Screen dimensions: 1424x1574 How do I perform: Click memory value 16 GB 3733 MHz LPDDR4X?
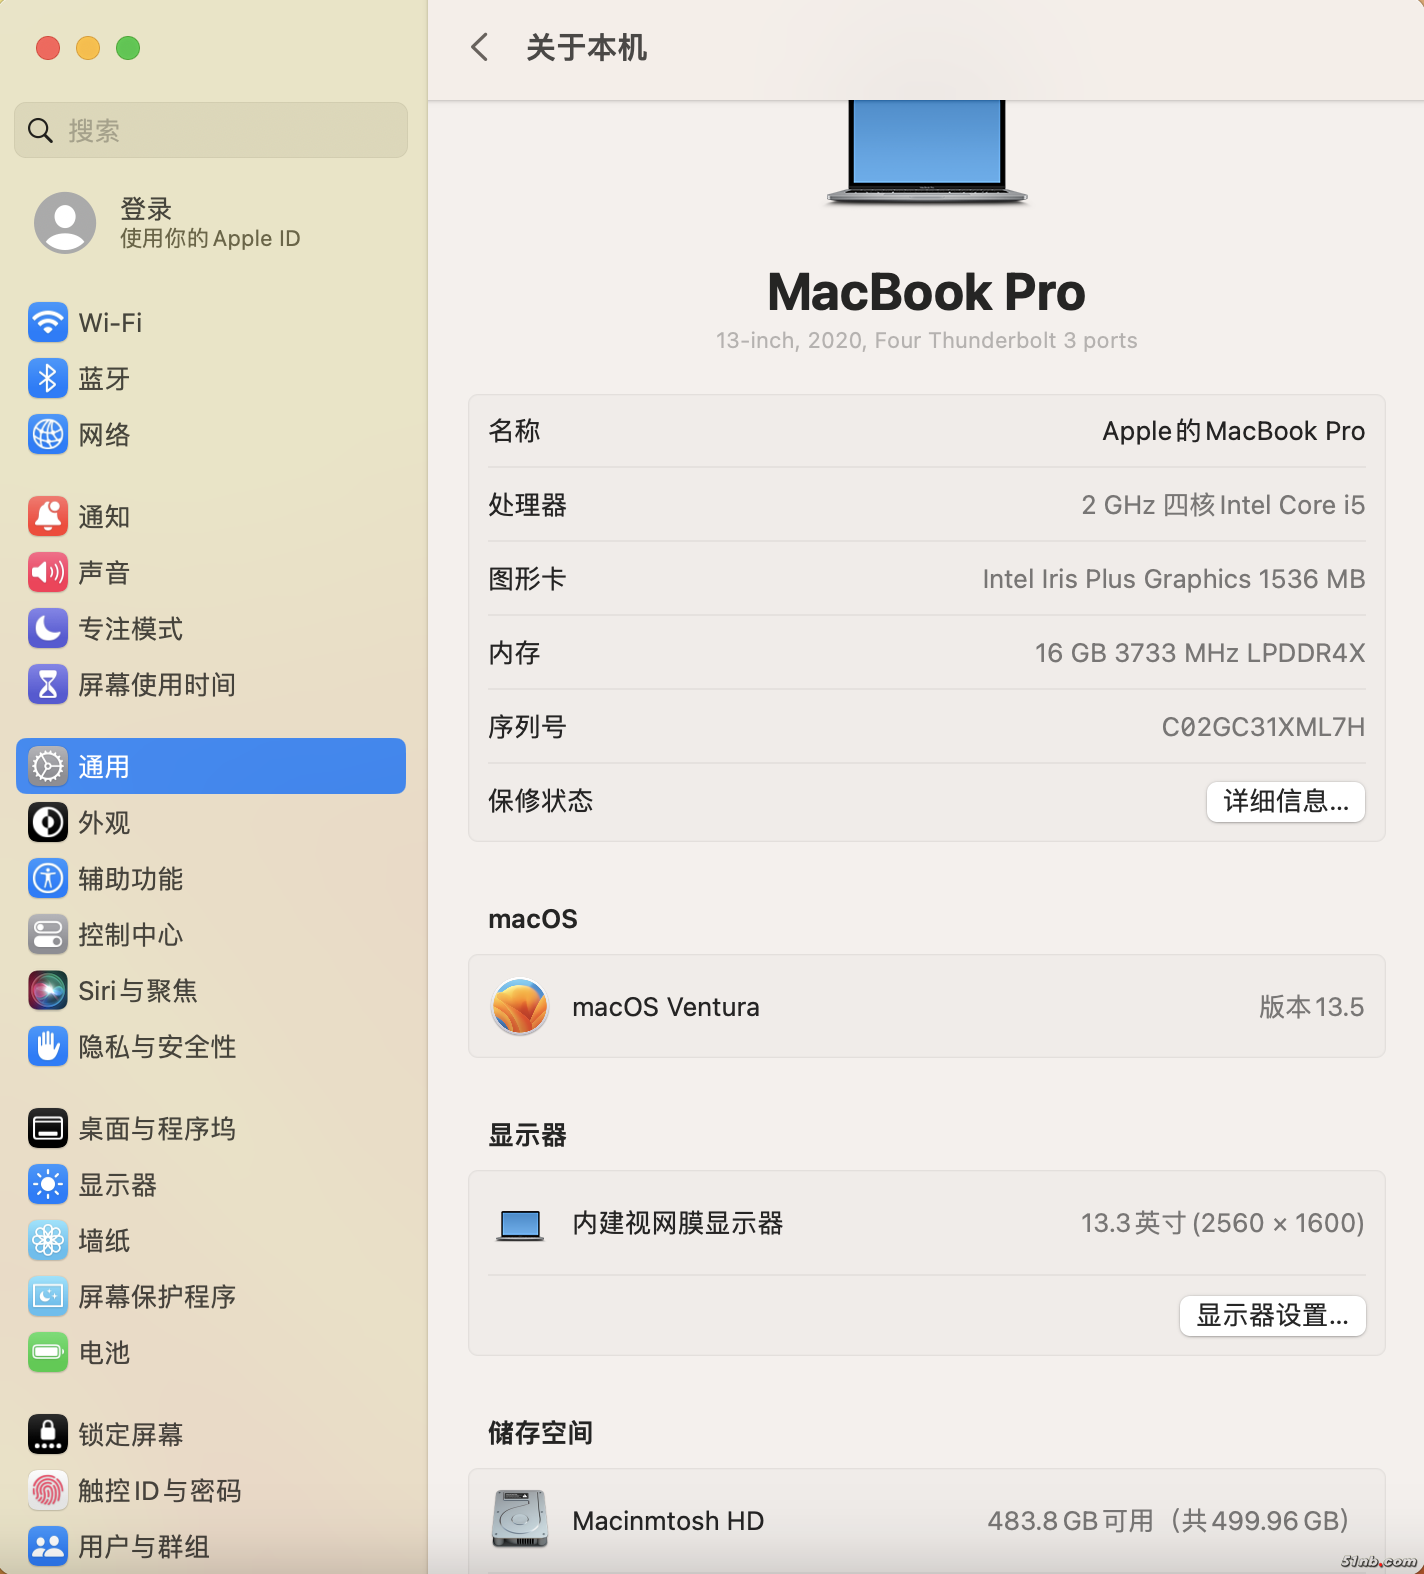(x=1199, y=653)
